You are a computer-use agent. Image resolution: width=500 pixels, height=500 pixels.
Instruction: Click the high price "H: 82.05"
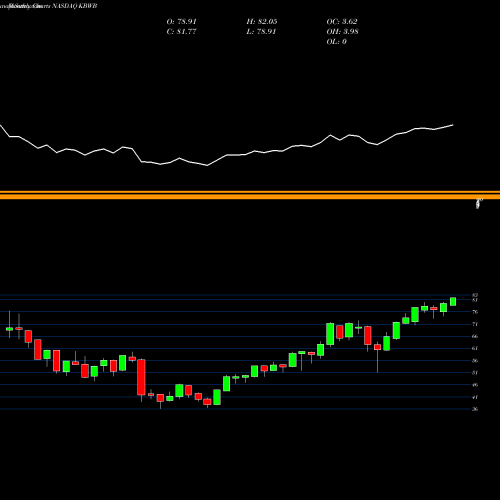[x=262, y=22]
